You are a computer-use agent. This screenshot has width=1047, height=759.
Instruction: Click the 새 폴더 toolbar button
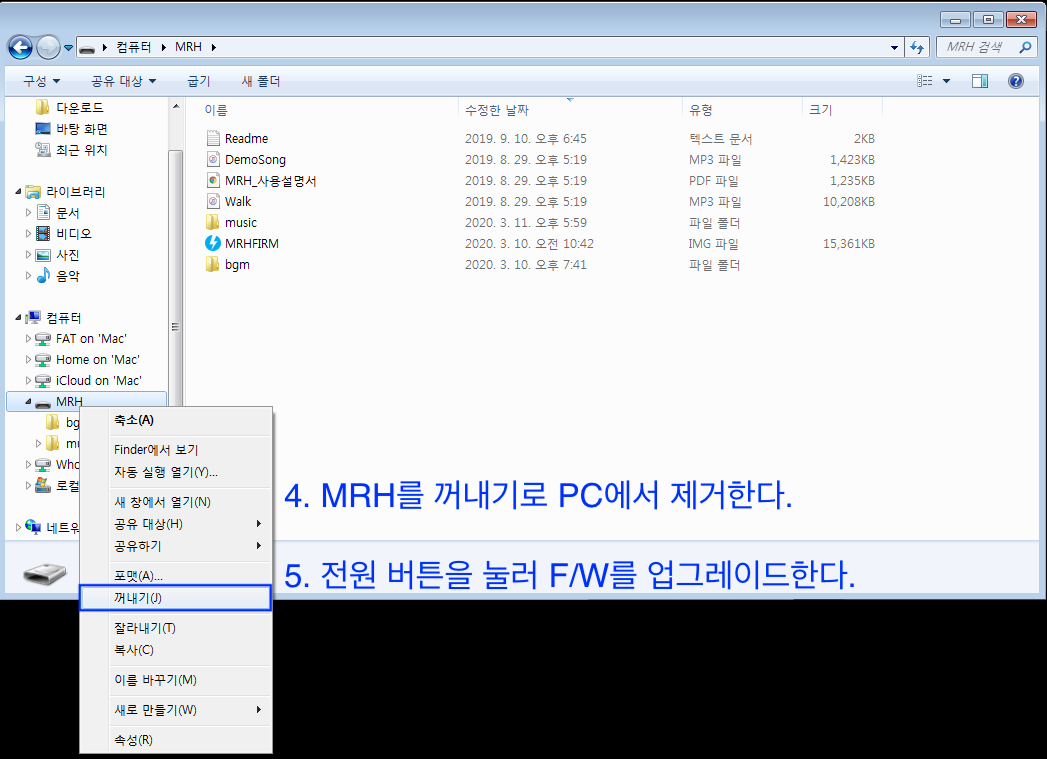tap(261, 81)
